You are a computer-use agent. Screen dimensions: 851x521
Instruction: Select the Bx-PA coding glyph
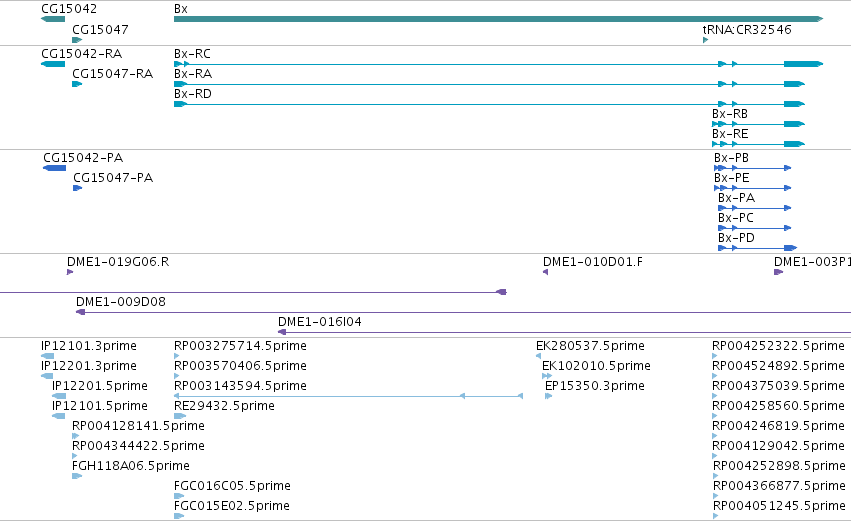point(754,208)
